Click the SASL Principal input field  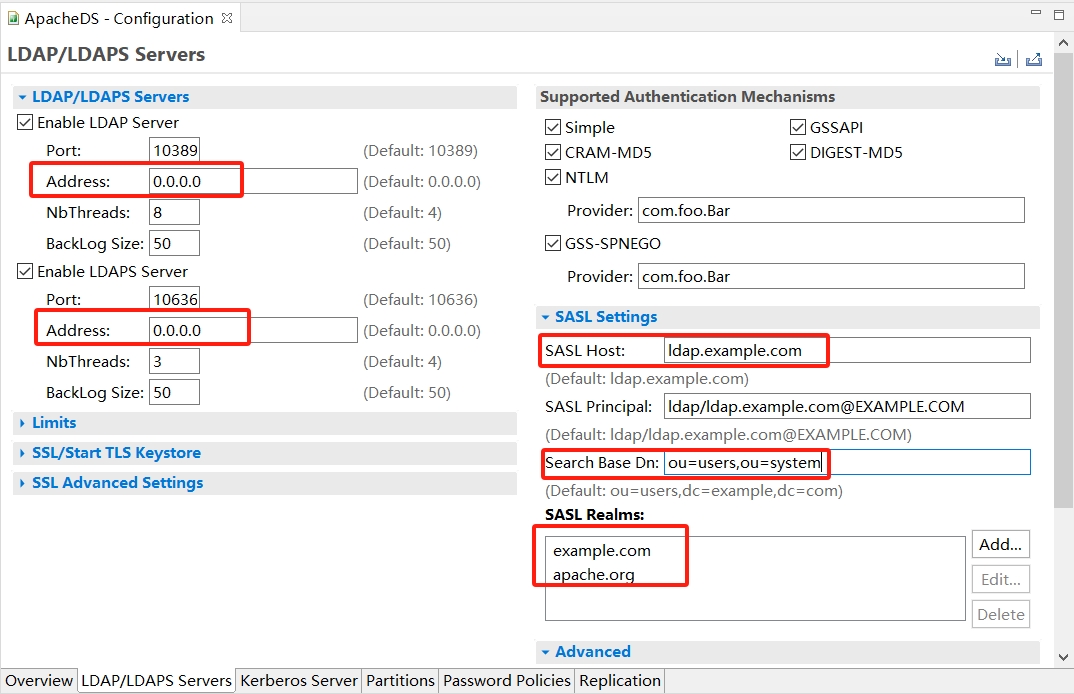click(x=846, y=406)
